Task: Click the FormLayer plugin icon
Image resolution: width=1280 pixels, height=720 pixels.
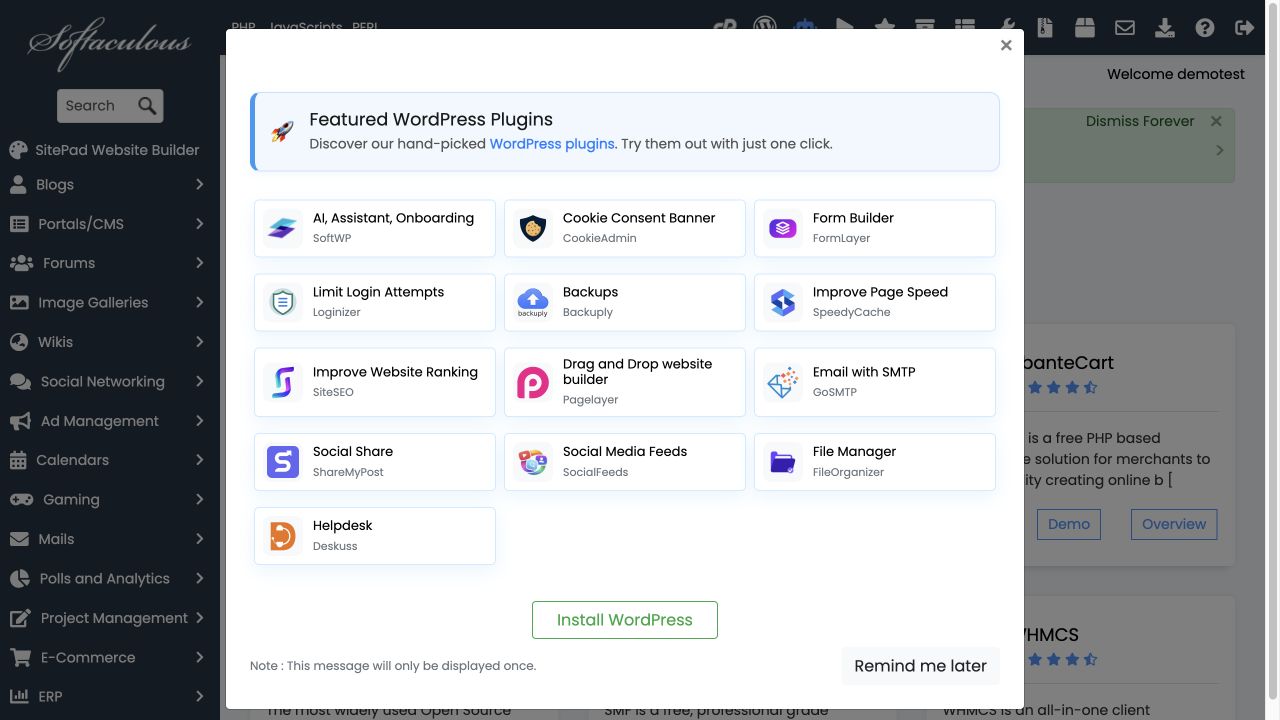Action: click(x=783, y=229)
